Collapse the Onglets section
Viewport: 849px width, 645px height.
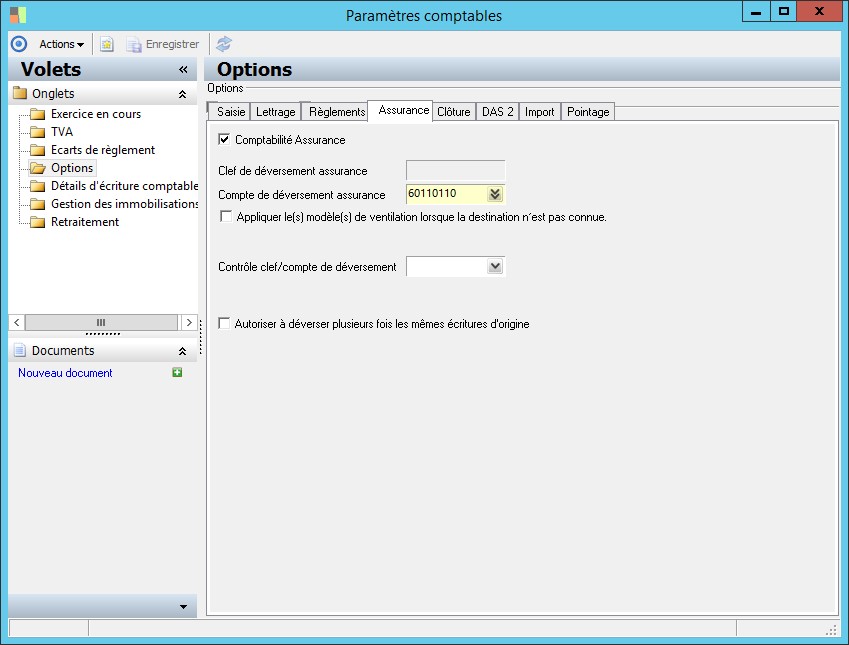[x=182, y=94]
